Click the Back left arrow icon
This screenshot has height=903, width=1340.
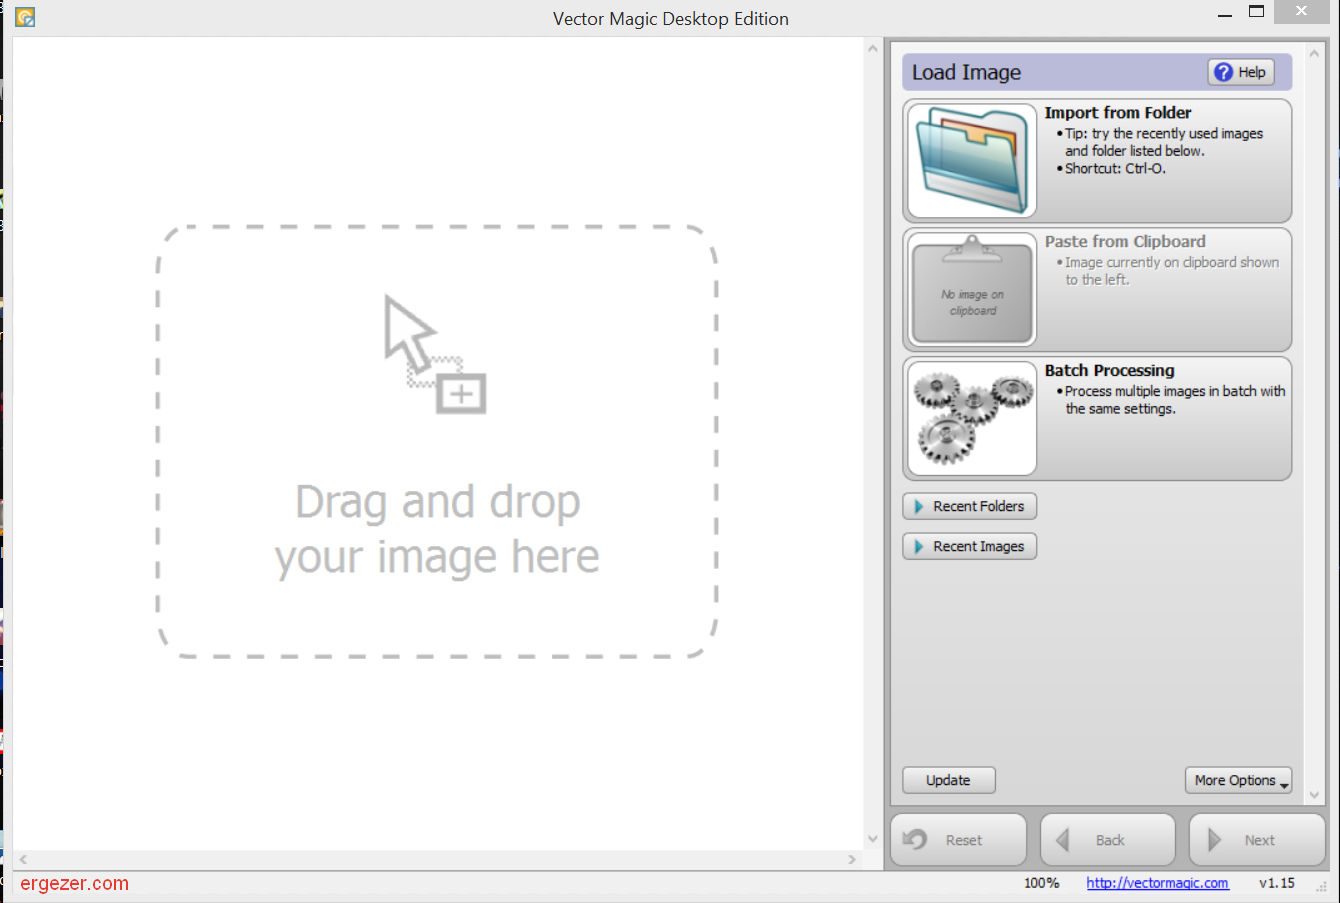1063,840
